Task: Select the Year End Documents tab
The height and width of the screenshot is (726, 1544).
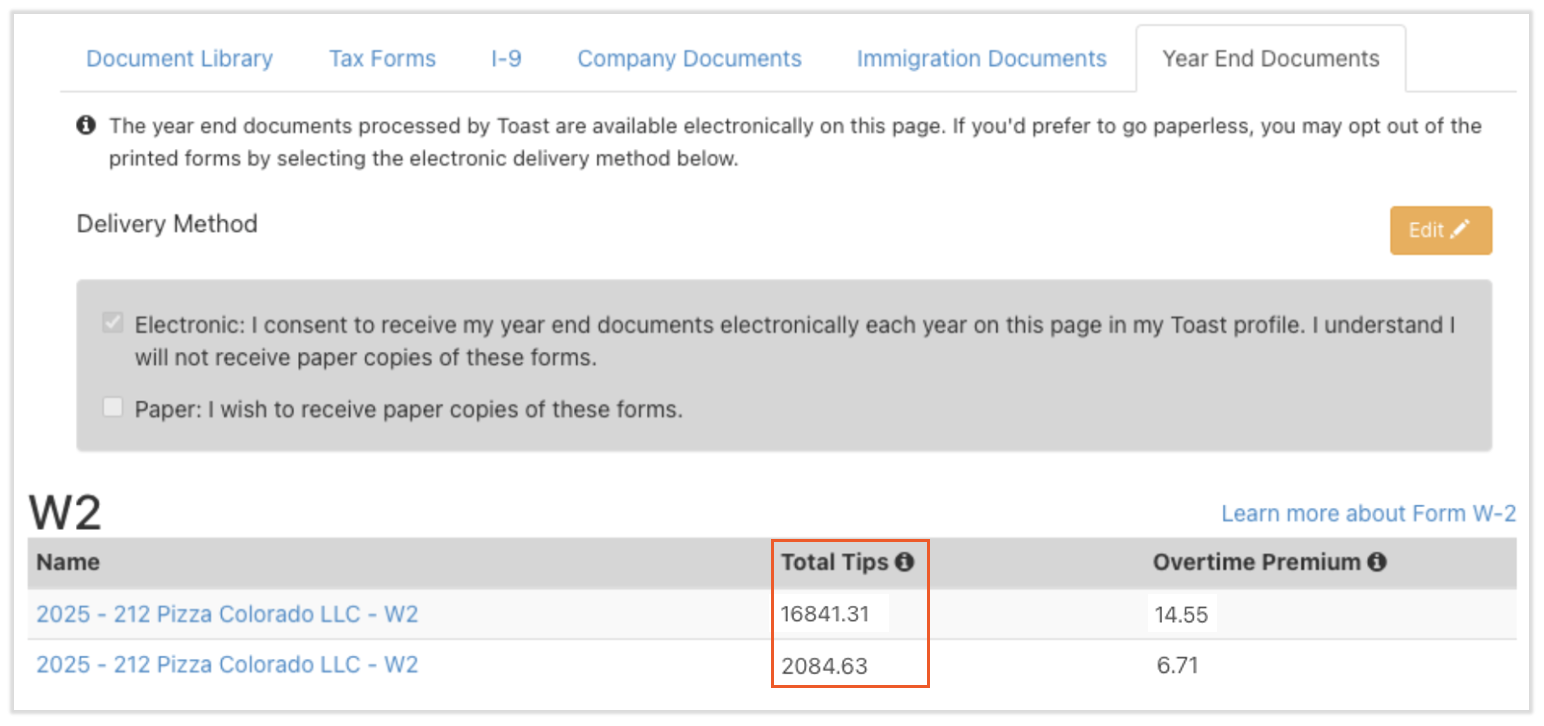Action: [1270, 59]
